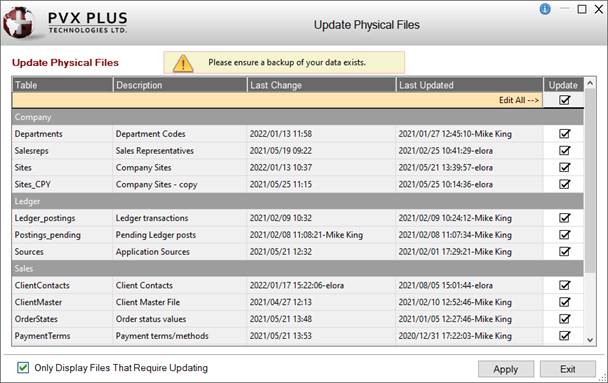Uncheck Update for Departments table
This screenshot has width=608, height=383.
(565, 134)
